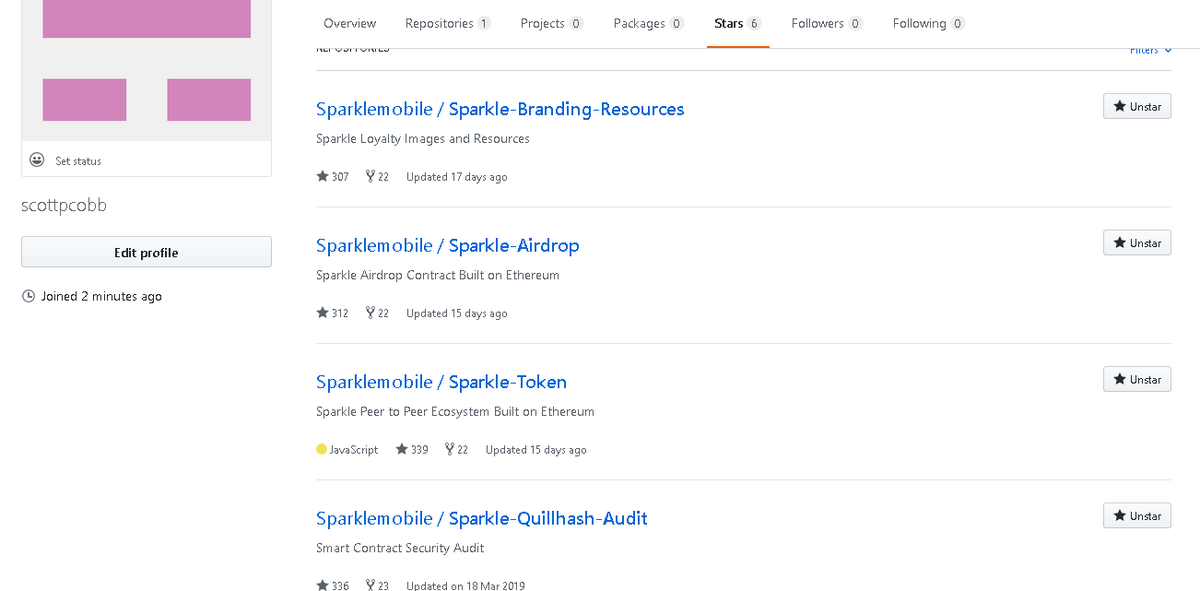
Task: View 339 stargazers of Sparkle-Token
Action: click(x=412, y=450)
